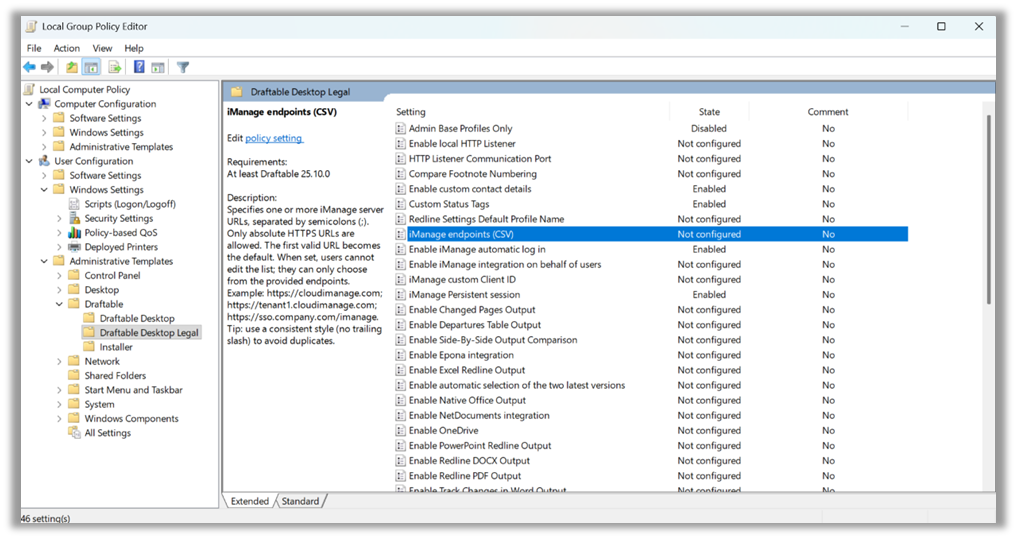Click folder icon in Draftable Desktop Legal header
The height and width of the screenshot is (539, 1017).
pos(237,91)
